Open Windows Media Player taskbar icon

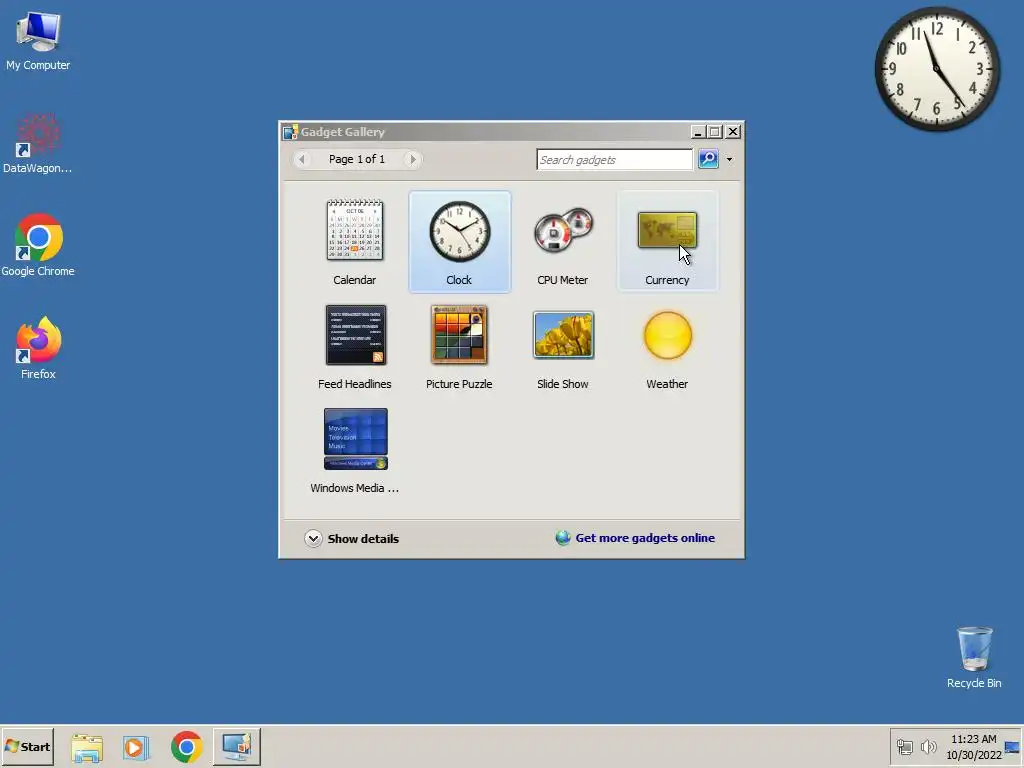click(x=136, y=747)
